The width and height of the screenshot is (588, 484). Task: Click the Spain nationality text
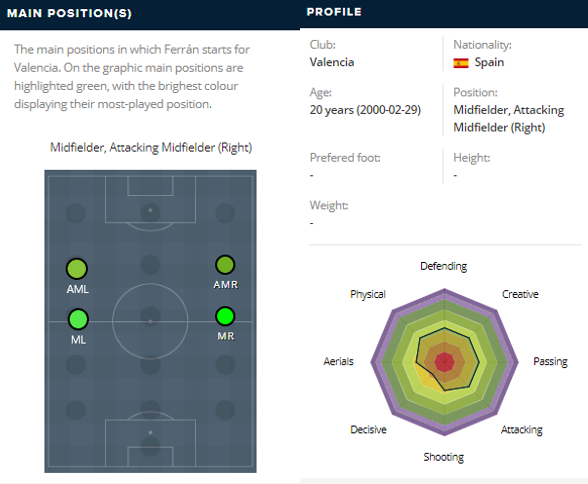point(489,62)
